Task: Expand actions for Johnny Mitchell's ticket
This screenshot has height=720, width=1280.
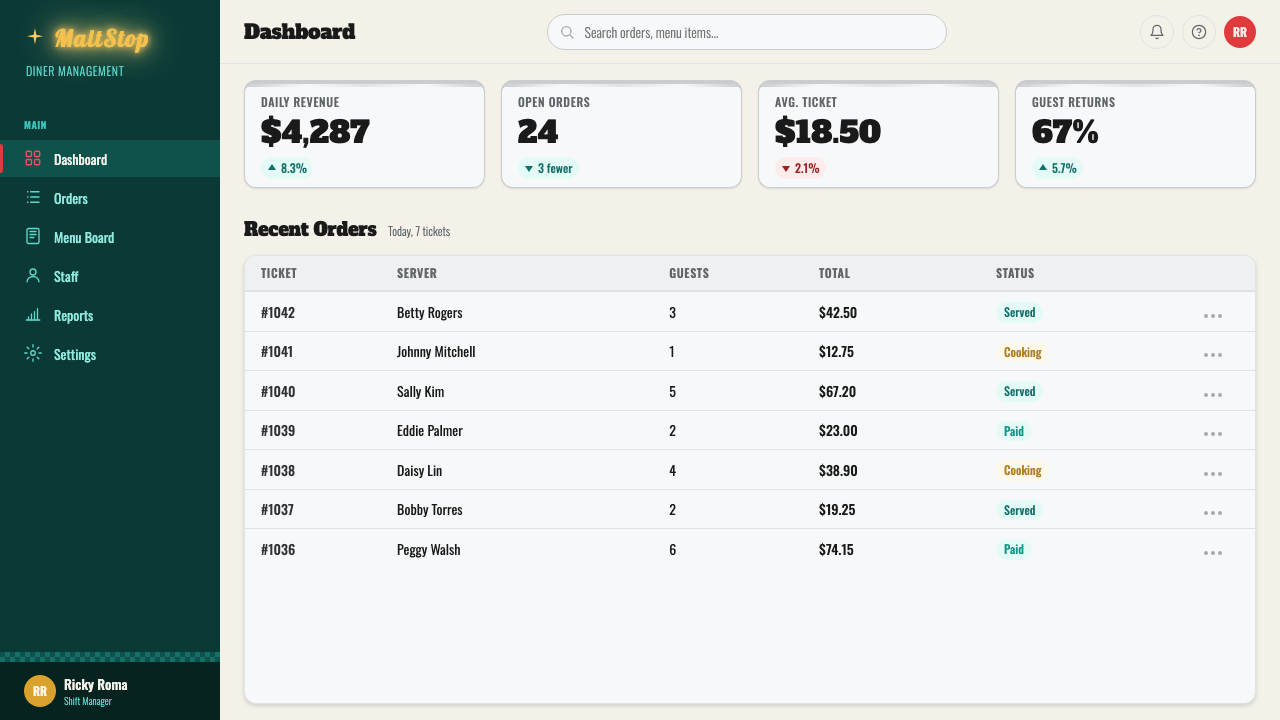Action: pos(1213,354)
